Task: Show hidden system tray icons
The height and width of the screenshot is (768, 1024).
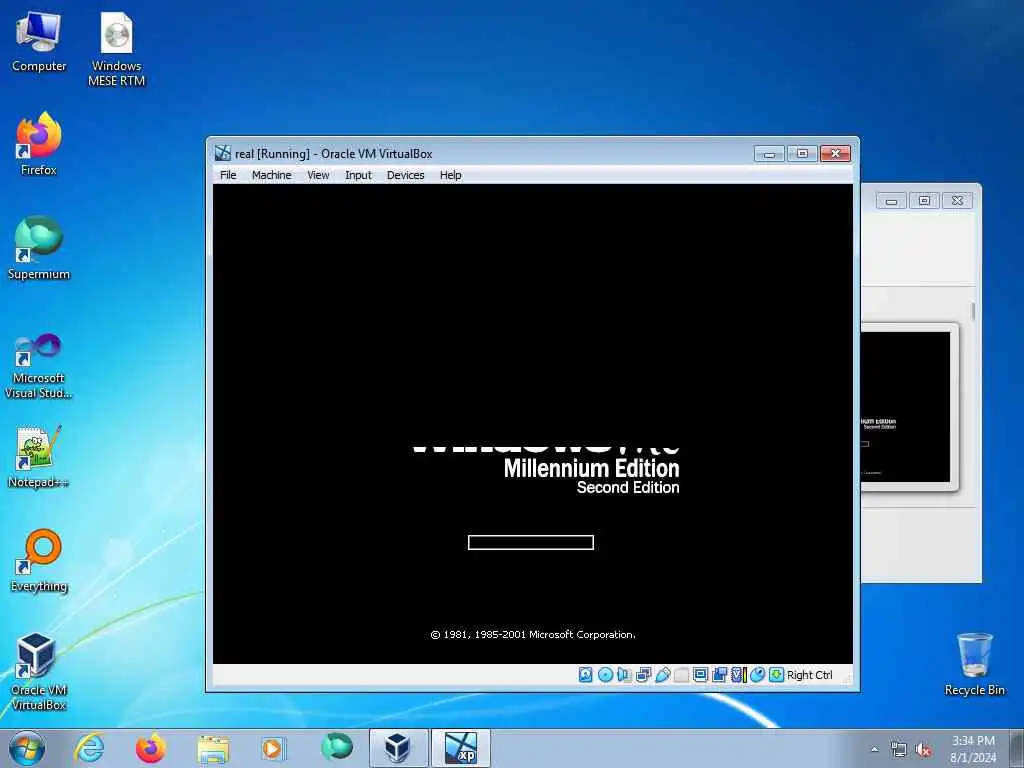Action: tap(874, 749)
